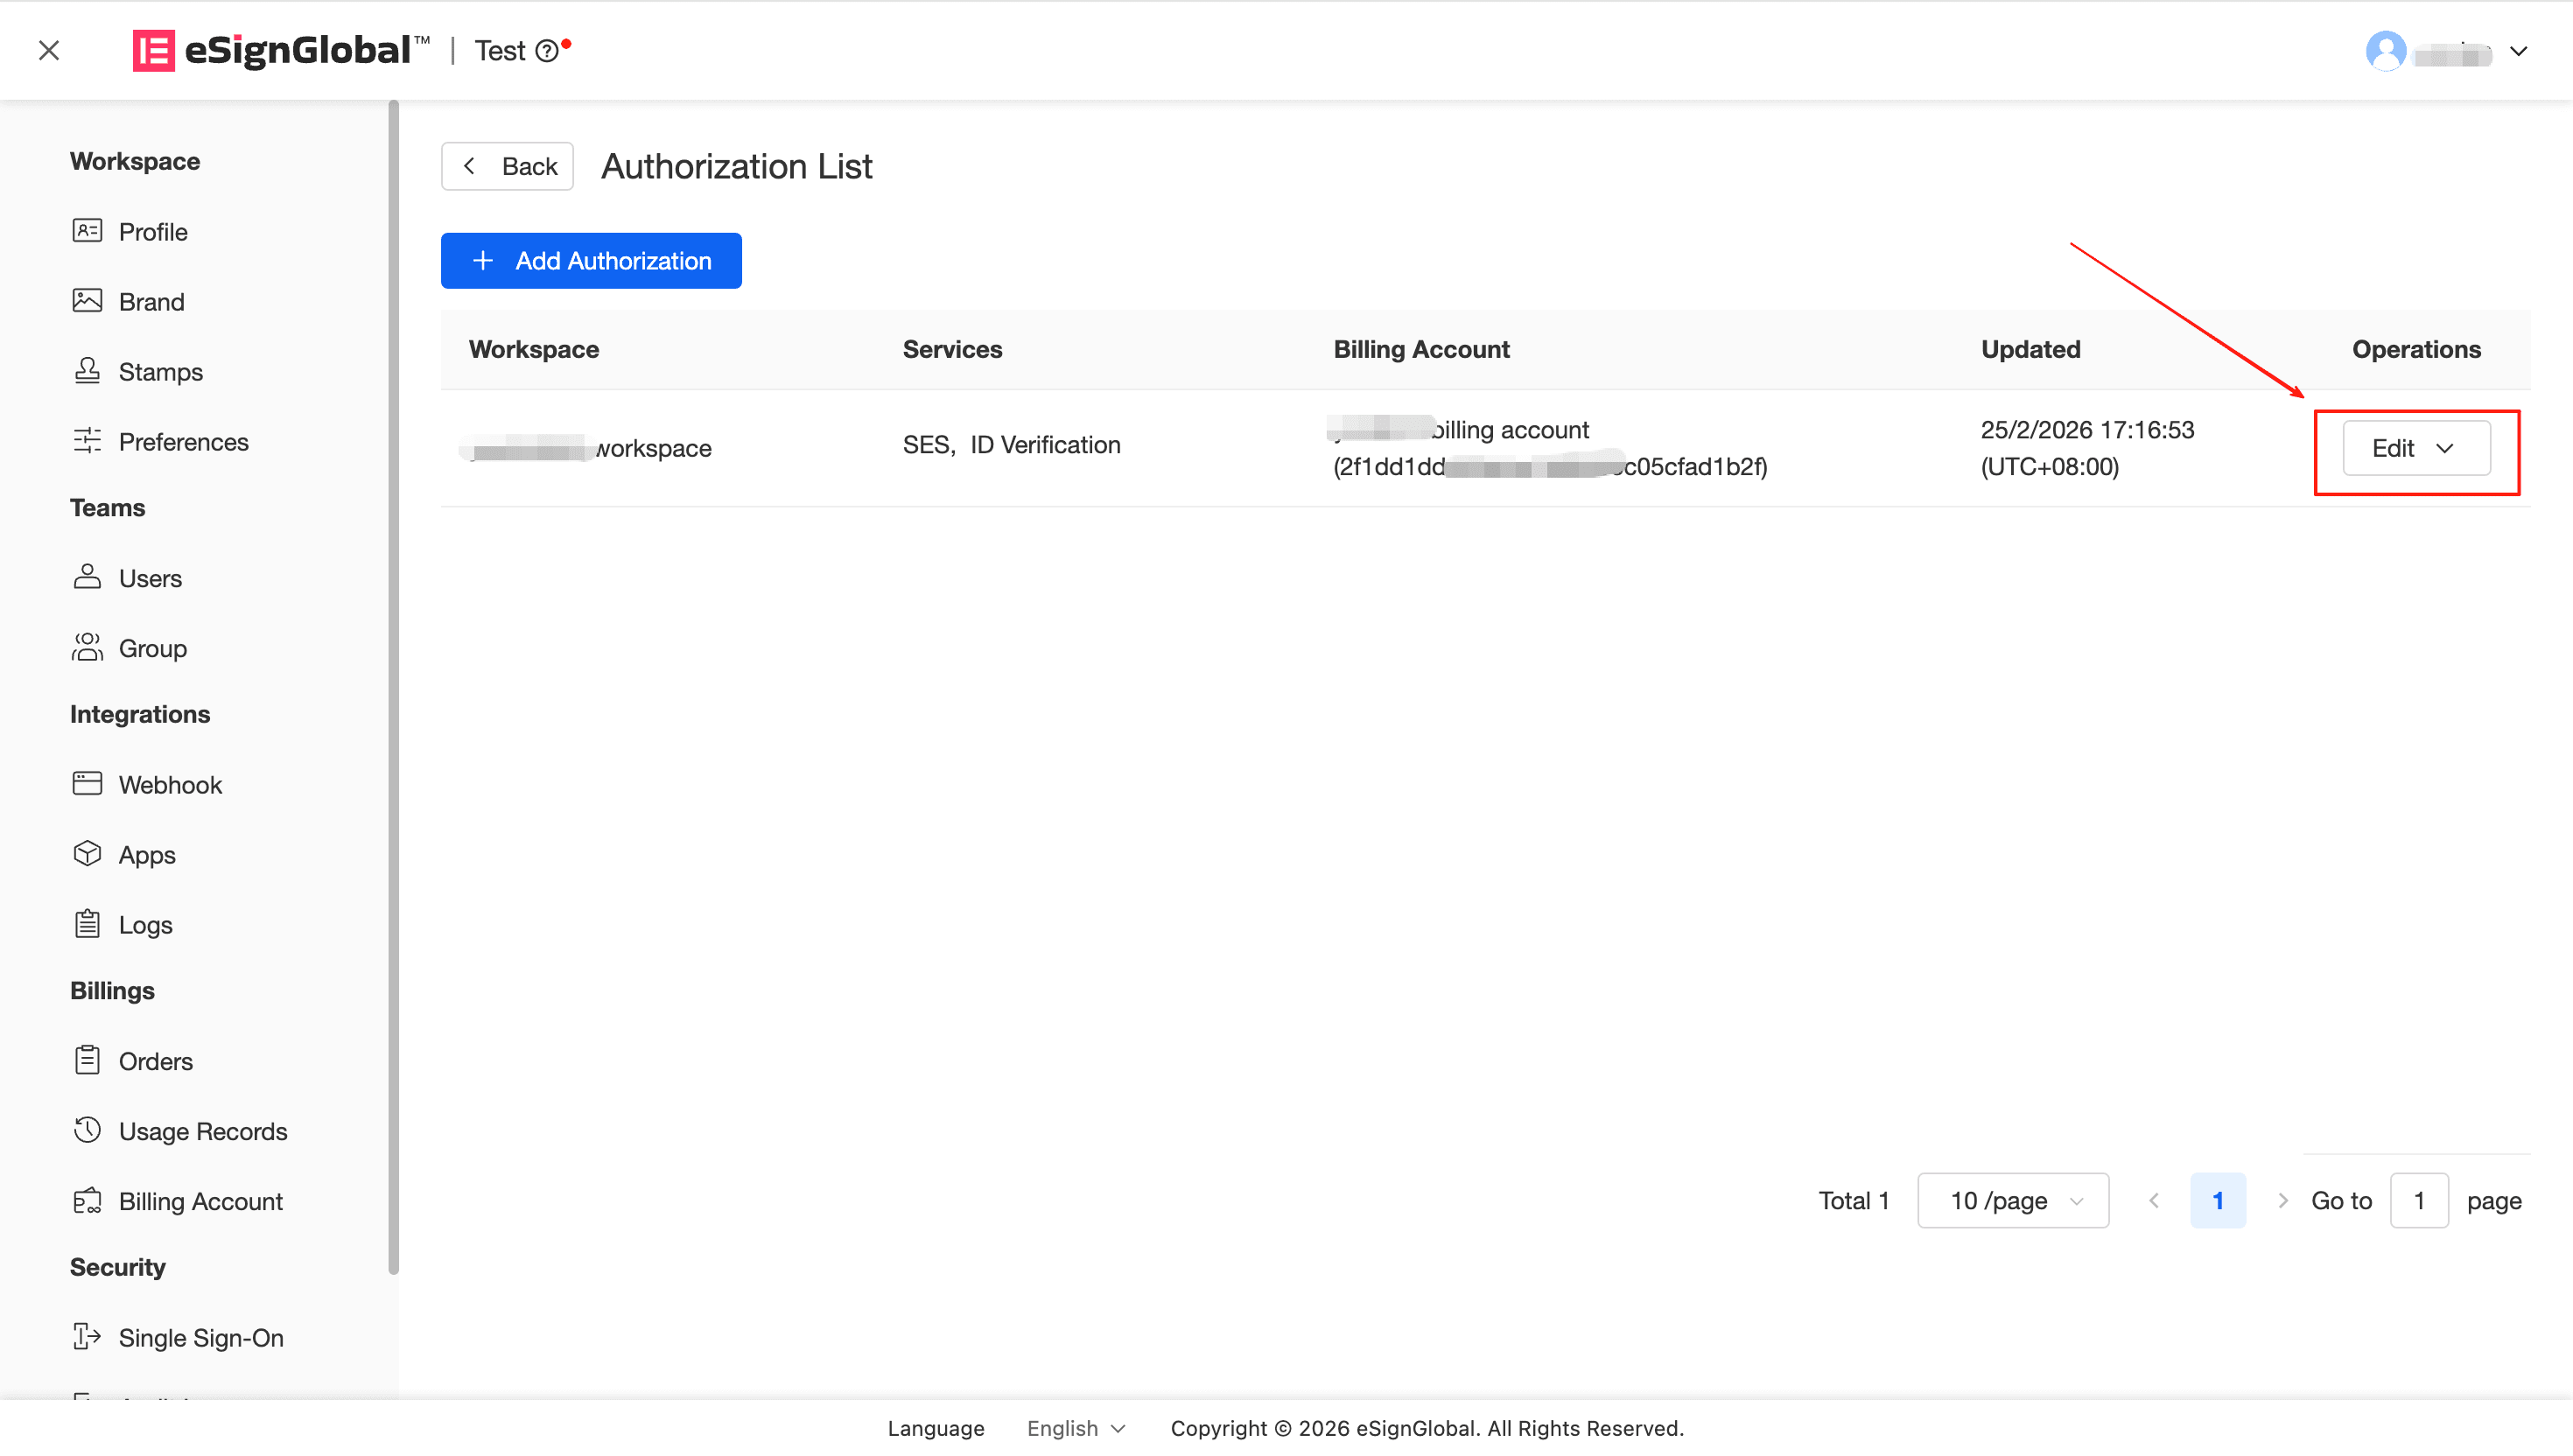
Task: Go to Users in Teams section
Action: click(150, 578)
